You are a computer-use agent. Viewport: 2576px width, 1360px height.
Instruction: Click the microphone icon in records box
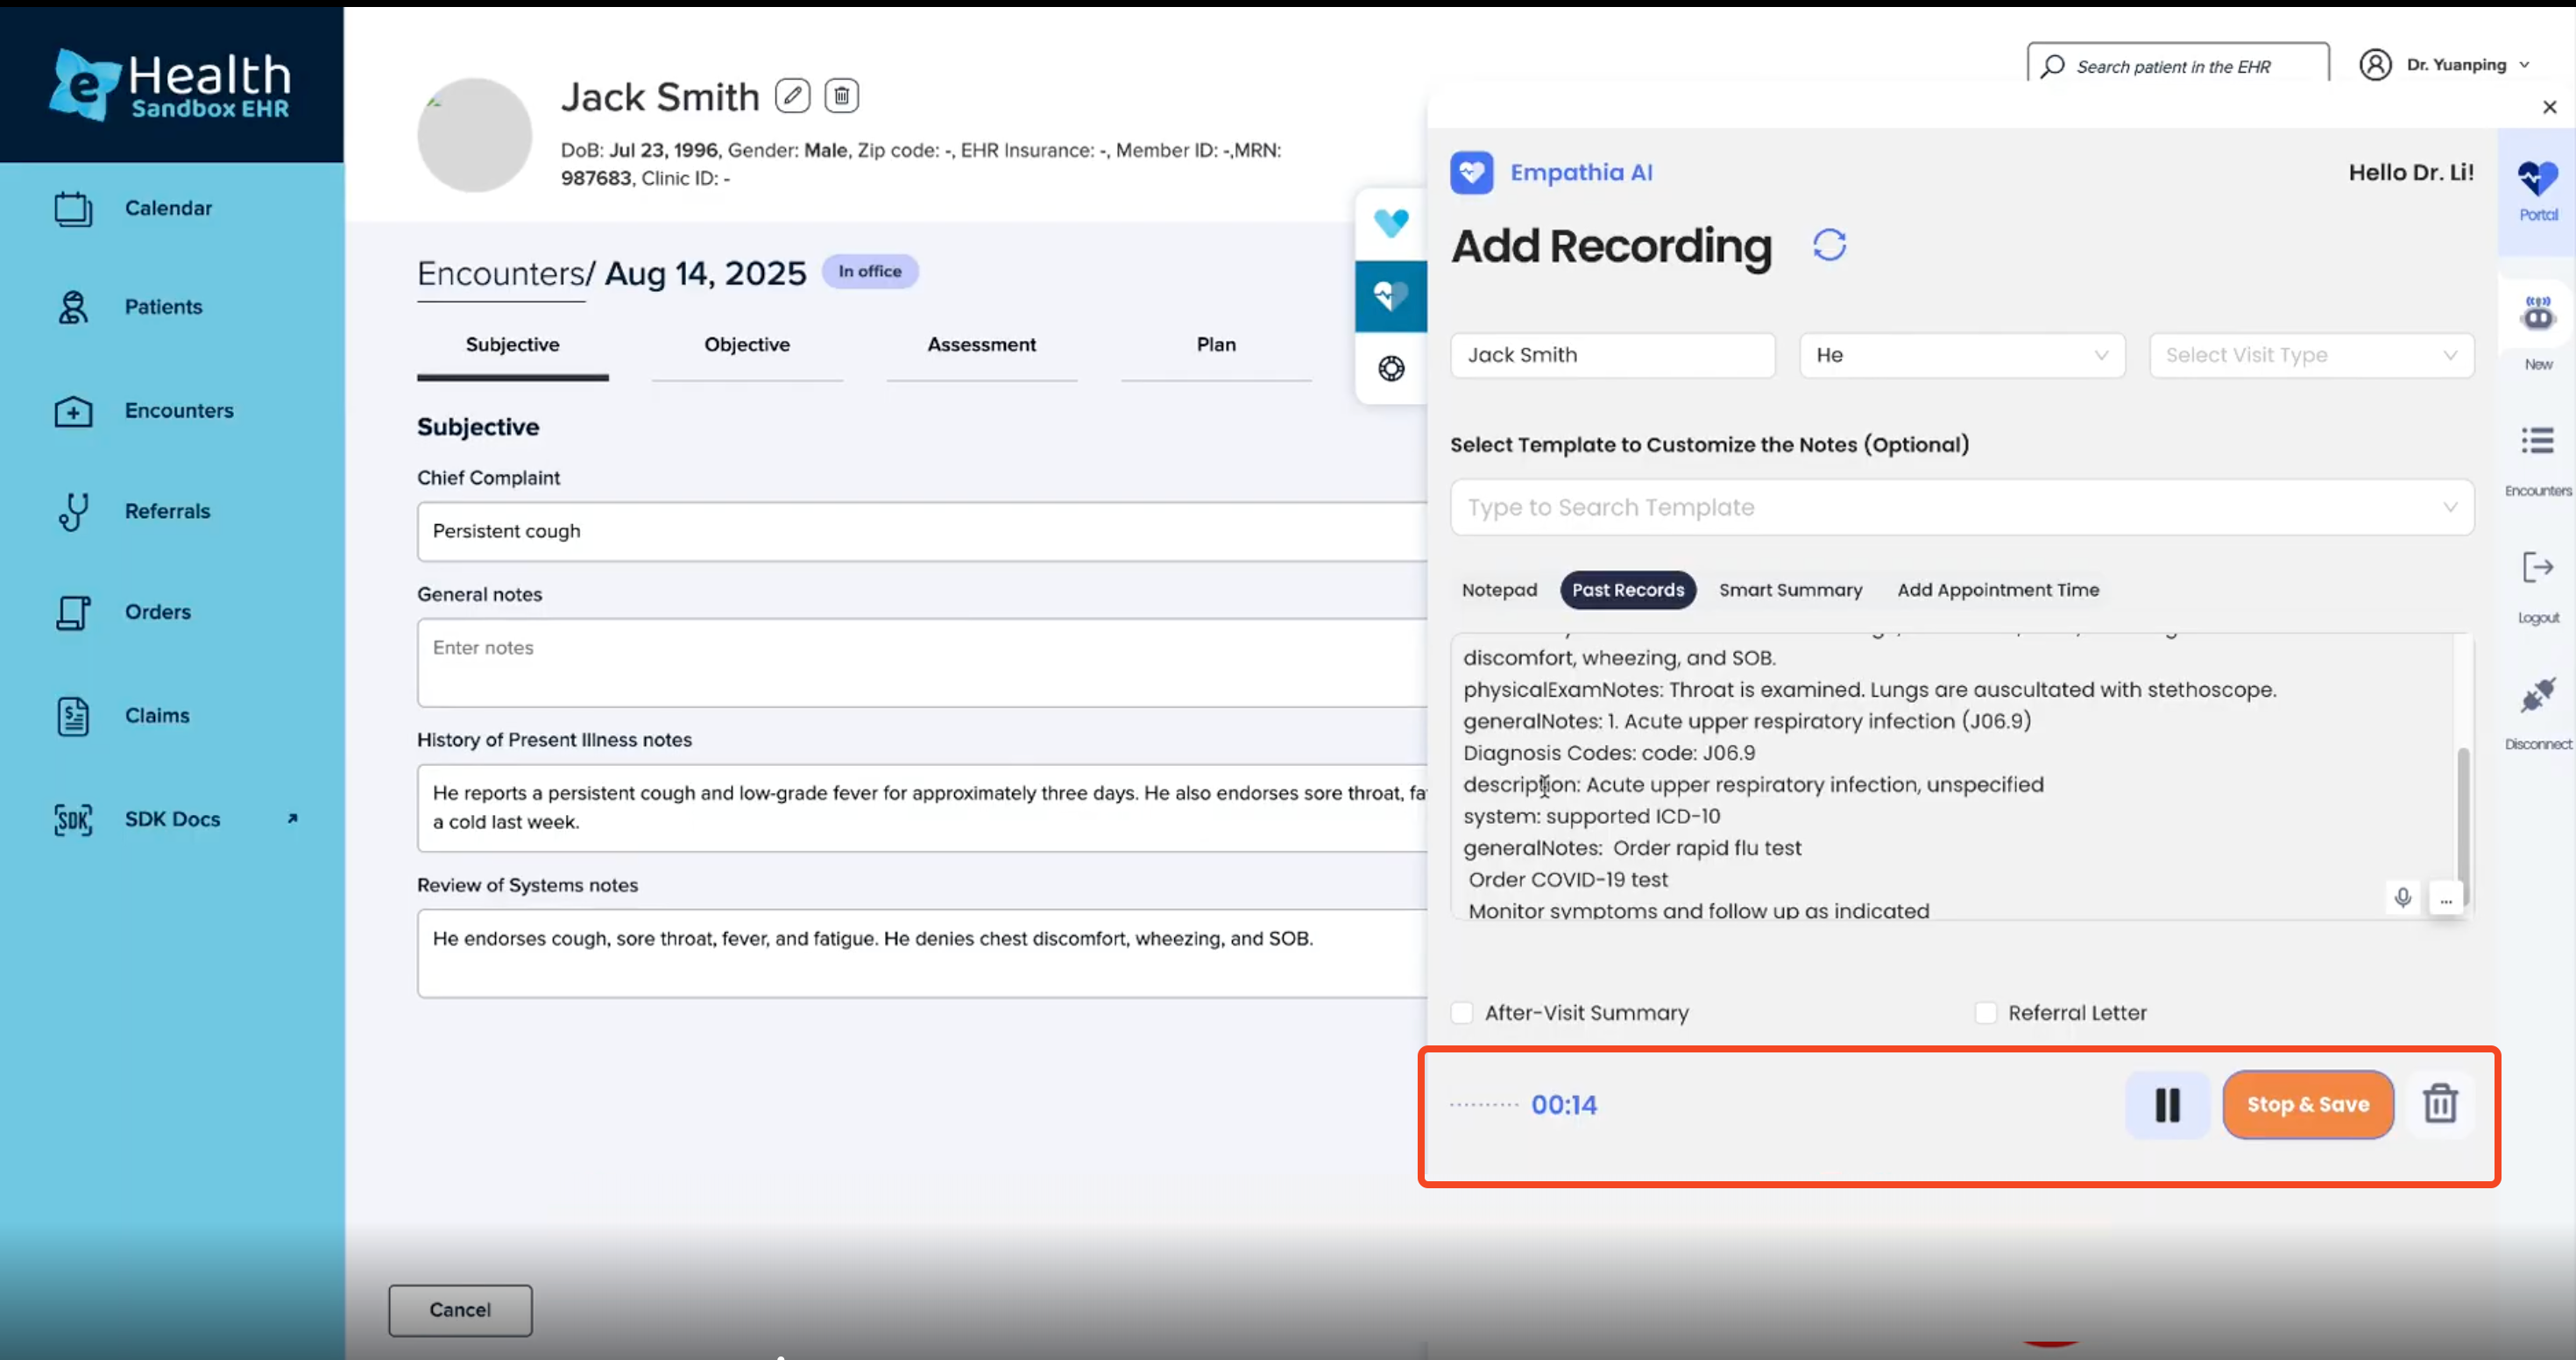pos(2402,897)
